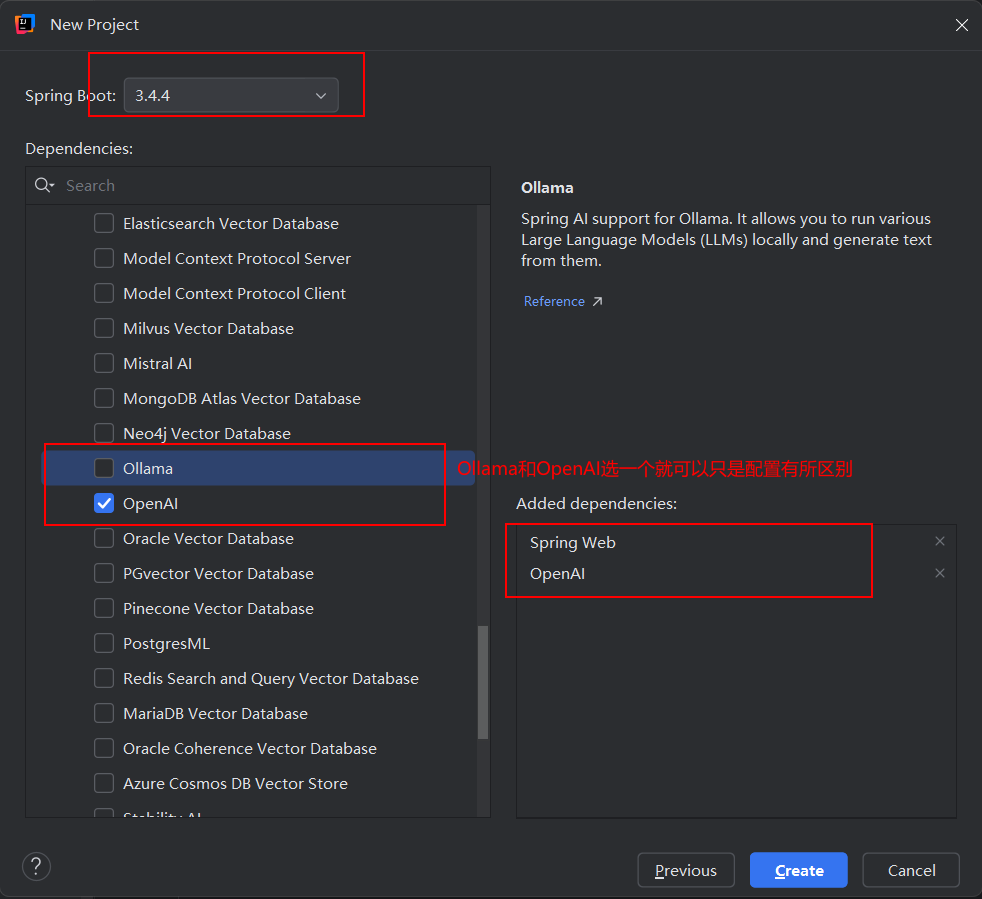
Task: Enable Oracle Coherence Vector Database checkbox
Action: coord(104,749)
